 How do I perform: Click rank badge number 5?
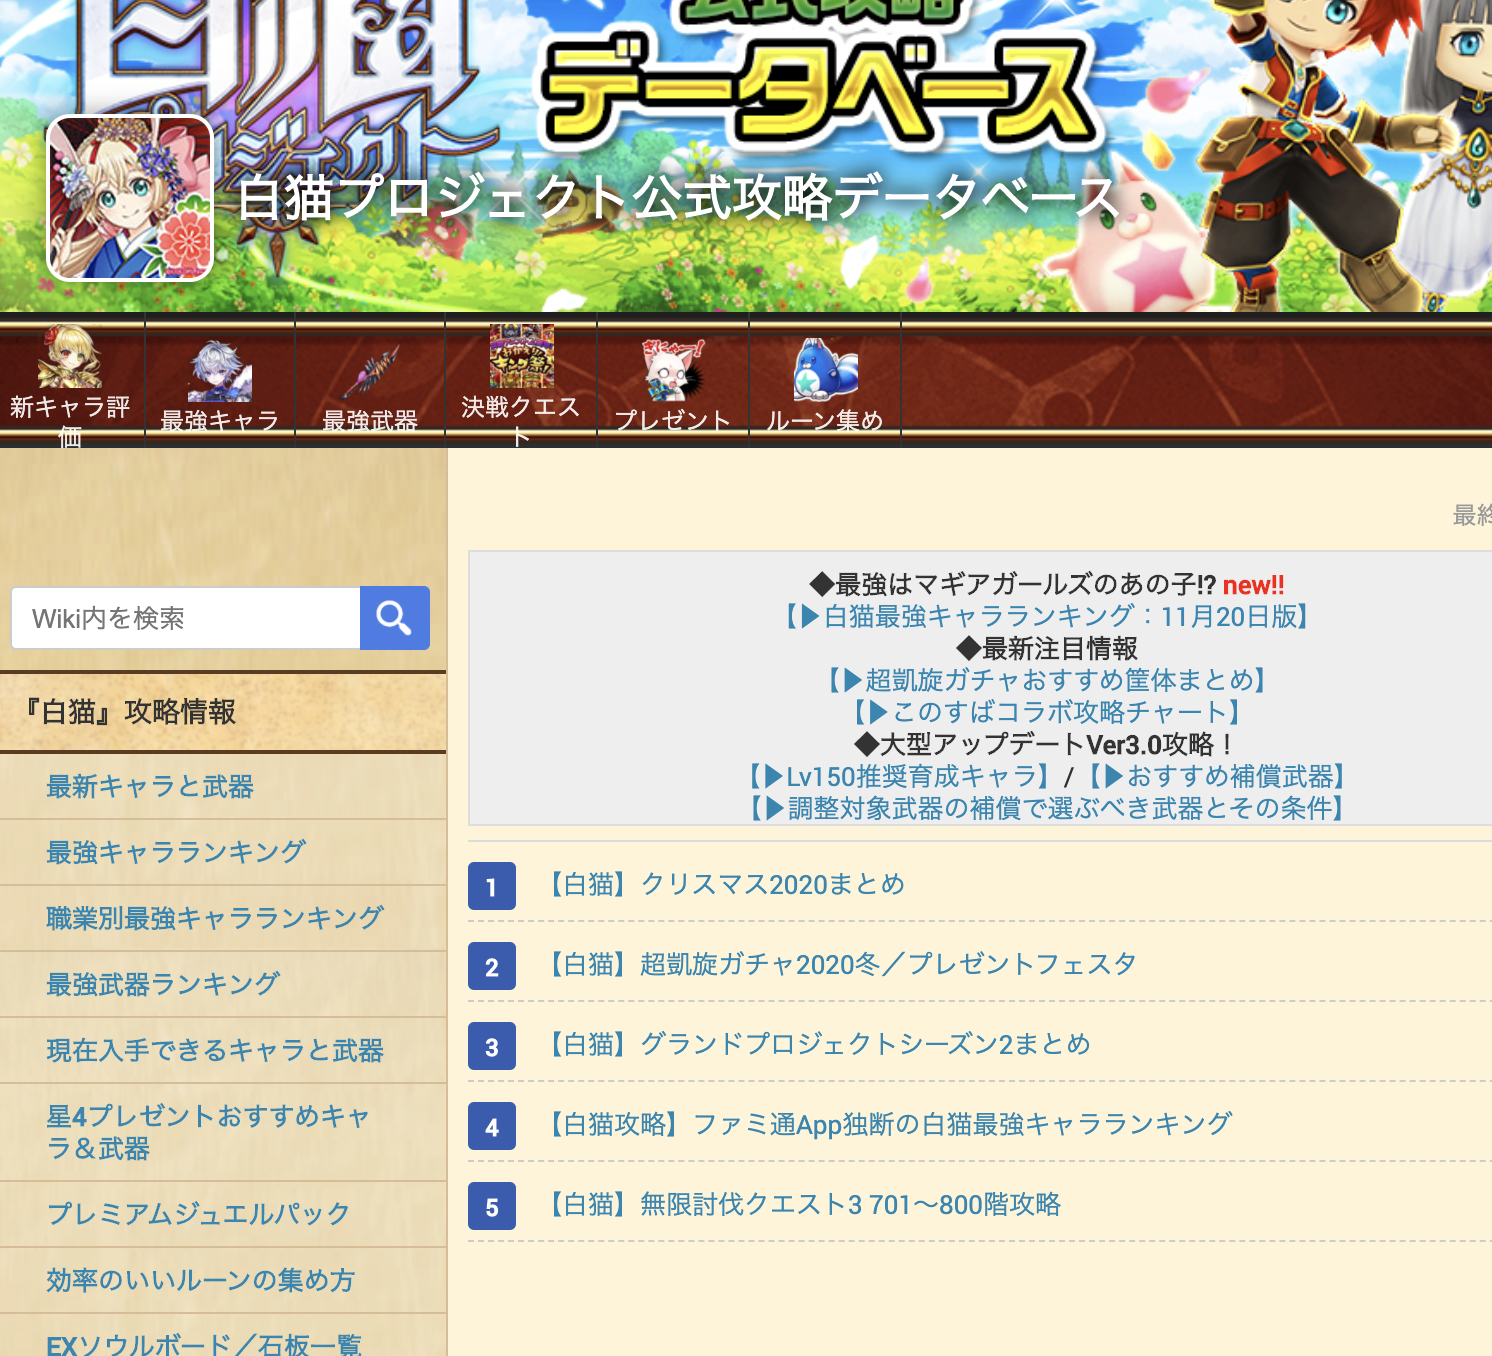tap(492, 1206)
